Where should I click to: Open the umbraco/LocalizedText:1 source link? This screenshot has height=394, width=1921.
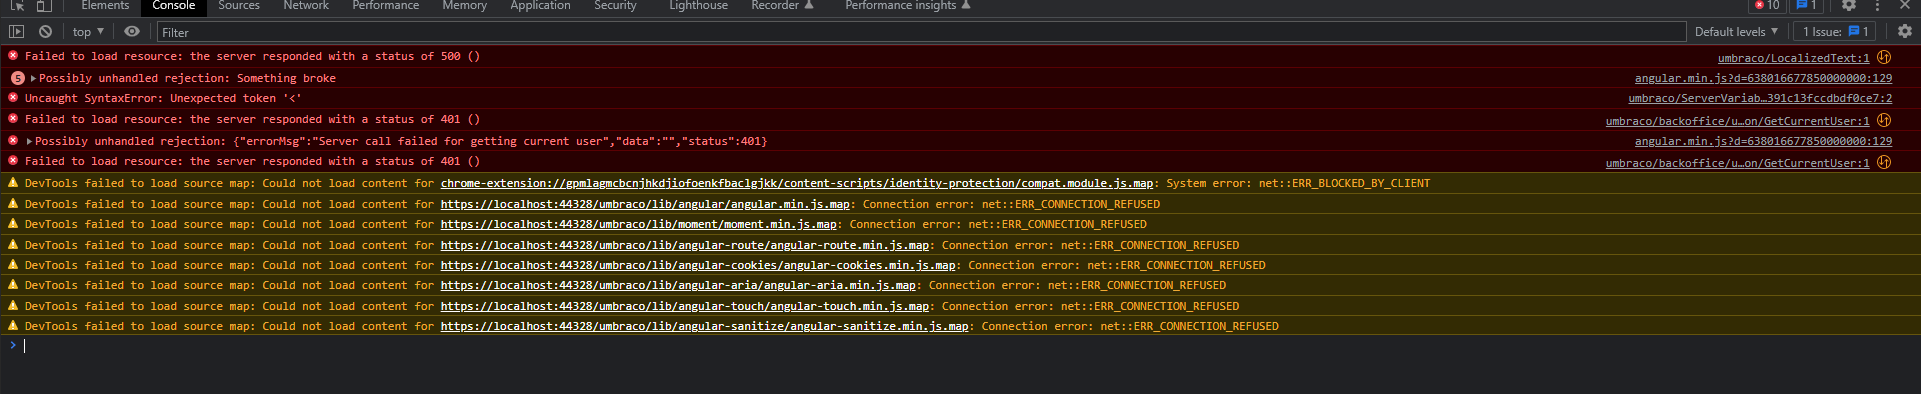(1793, 58)
